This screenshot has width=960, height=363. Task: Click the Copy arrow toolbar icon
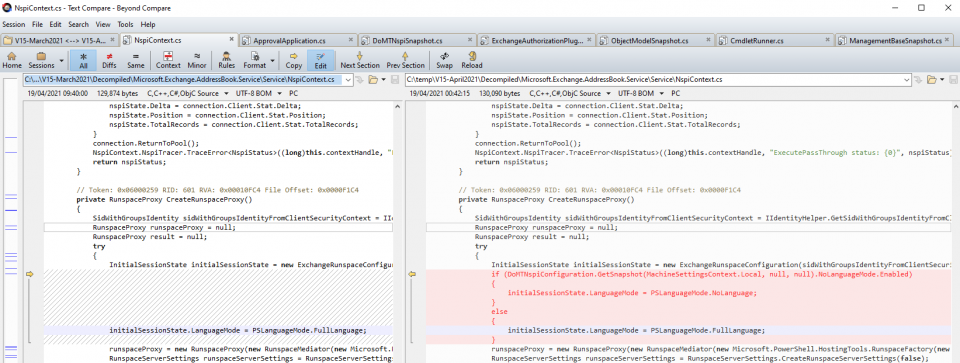294,60
